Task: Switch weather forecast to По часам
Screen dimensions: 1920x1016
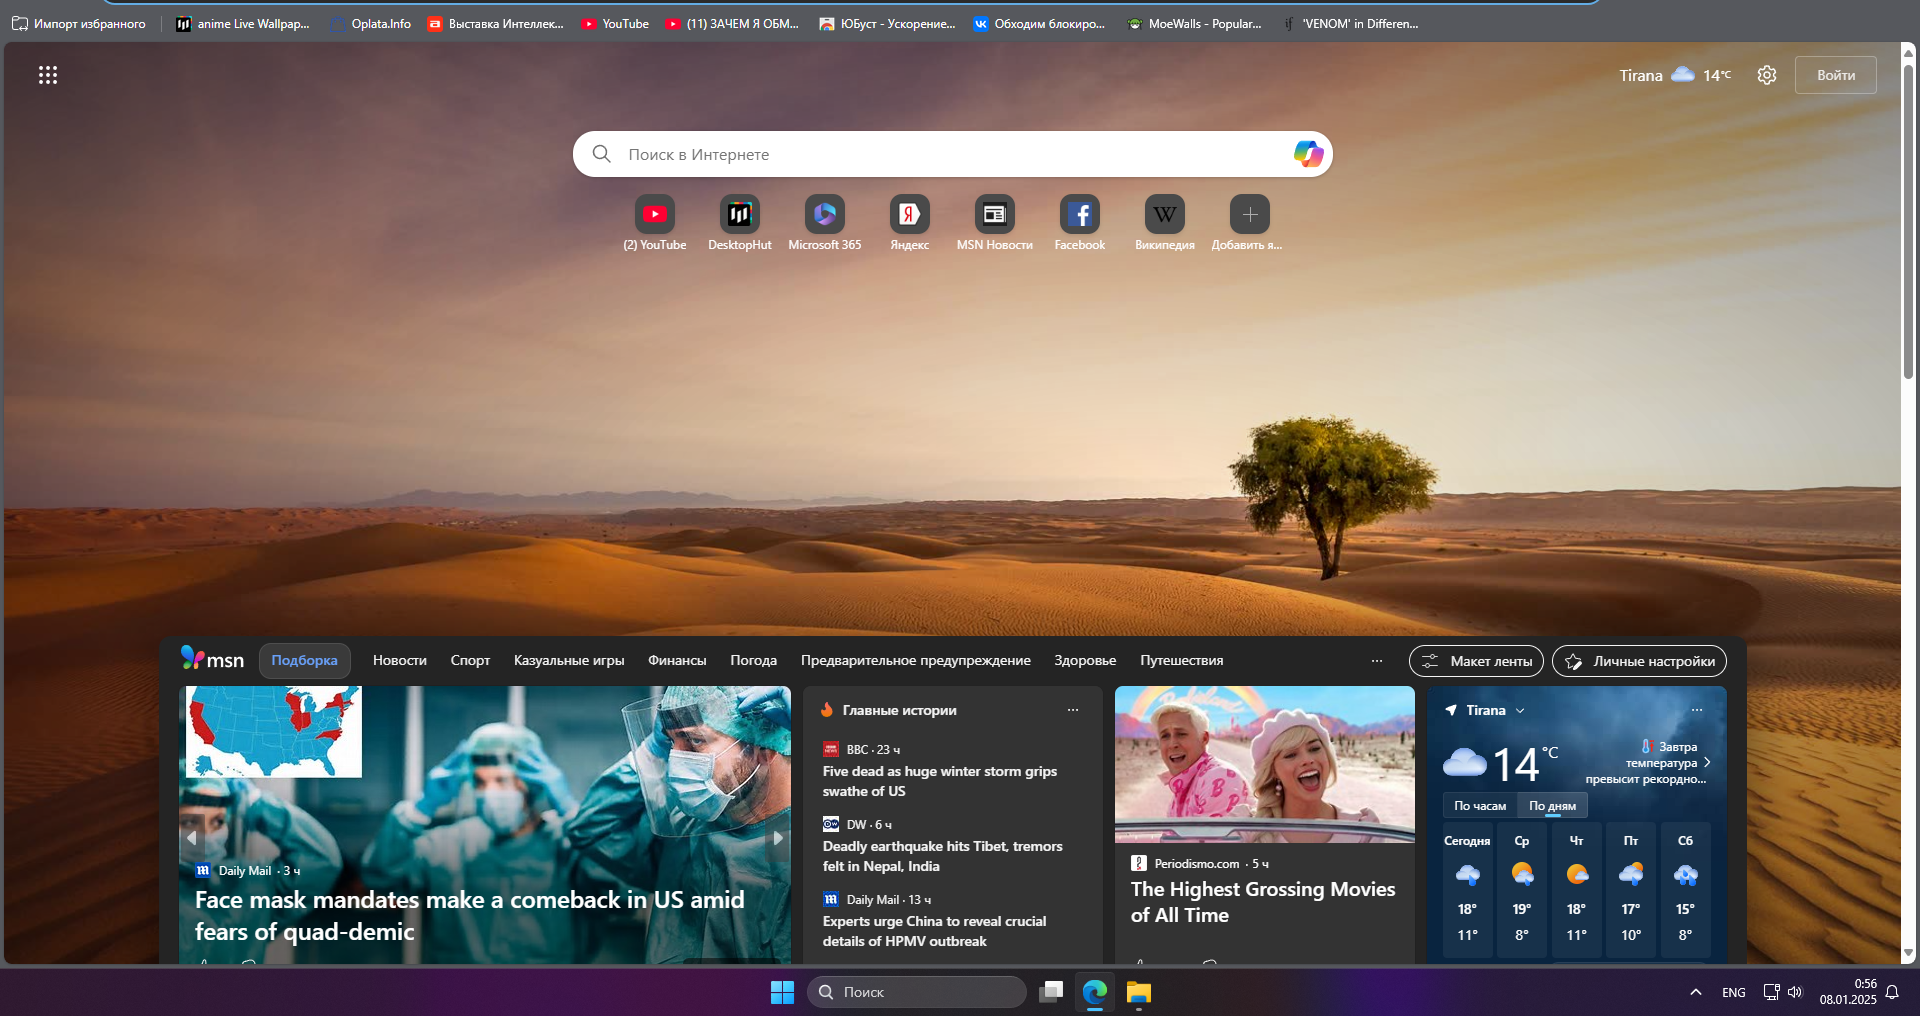Action: 1480,806
